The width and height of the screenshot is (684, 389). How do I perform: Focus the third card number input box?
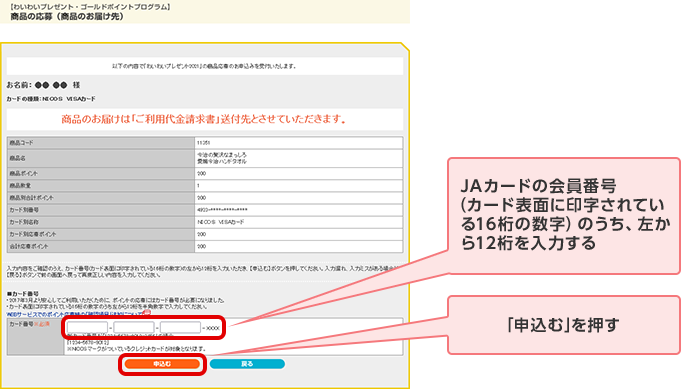tap(180, 328)
